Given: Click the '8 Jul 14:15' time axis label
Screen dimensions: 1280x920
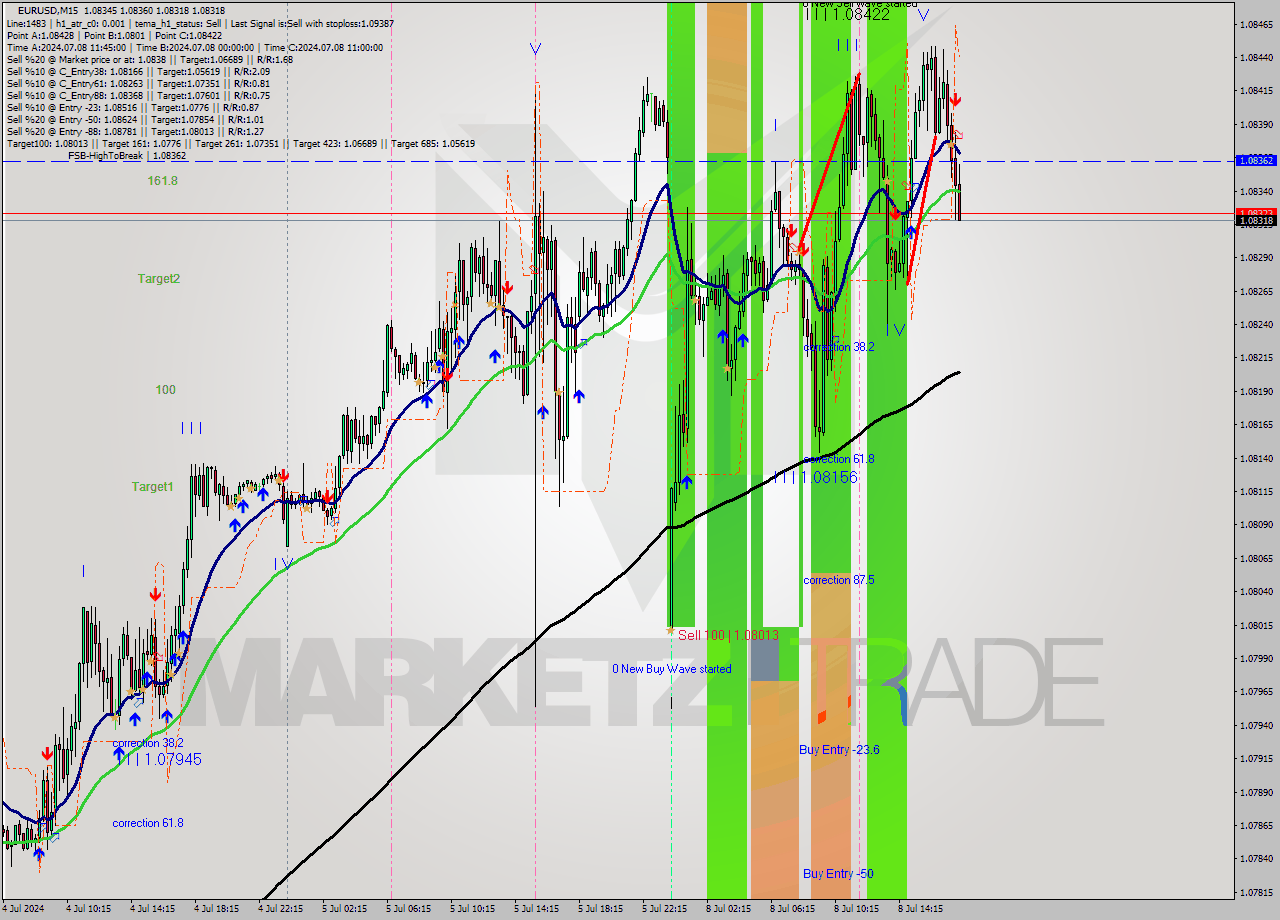Looking at the screenshot, I should (x=921, y=909).
